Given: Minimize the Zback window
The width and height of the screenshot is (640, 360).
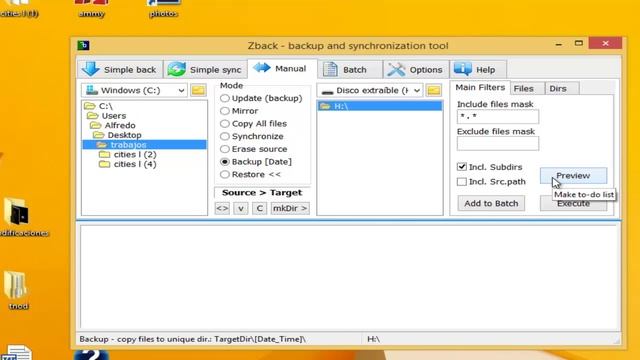Looking at the screenshot, I should (x=559, y=44).
